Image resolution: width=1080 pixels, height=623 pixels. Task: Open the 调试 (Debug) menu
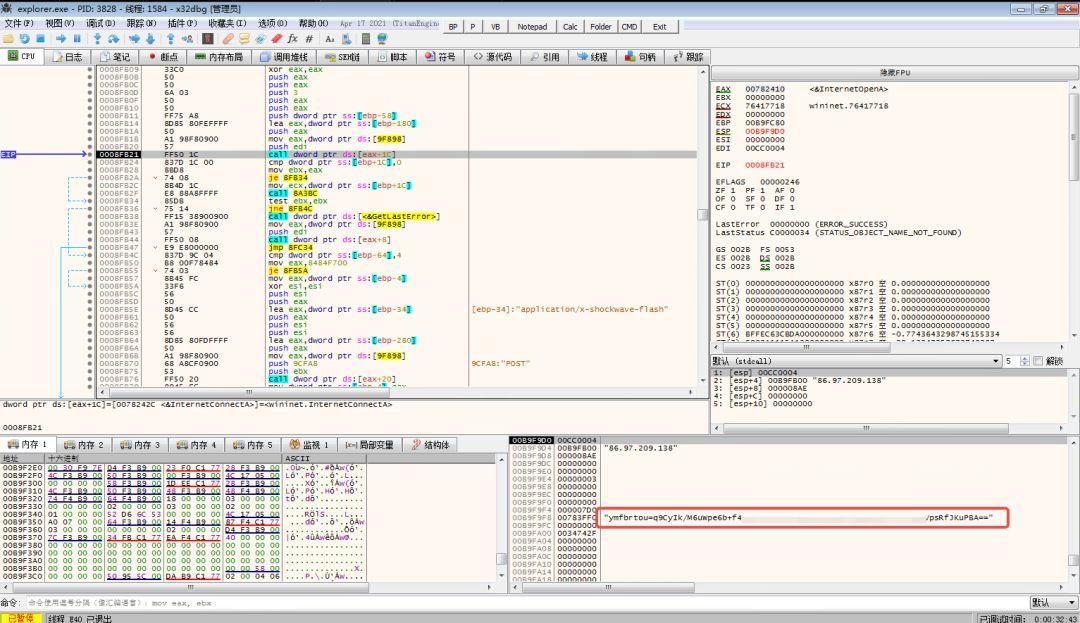(x=100, y=22)
